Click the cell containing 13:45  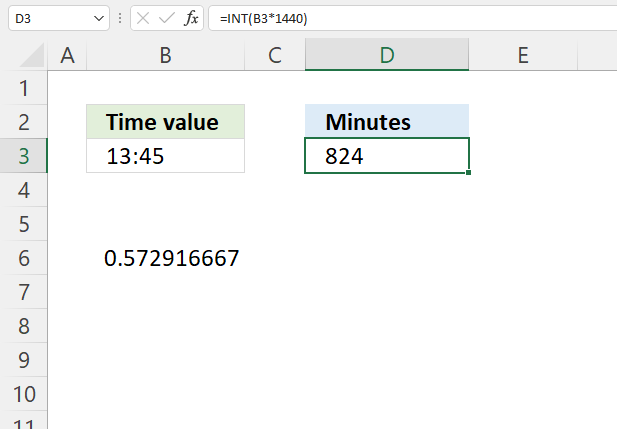(165, 155)
